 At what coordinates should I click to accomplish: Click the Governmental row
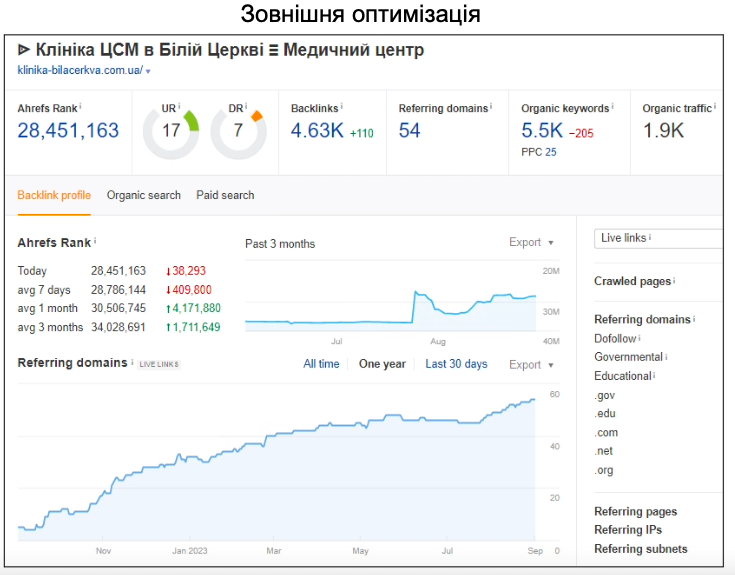click(628, 357)
